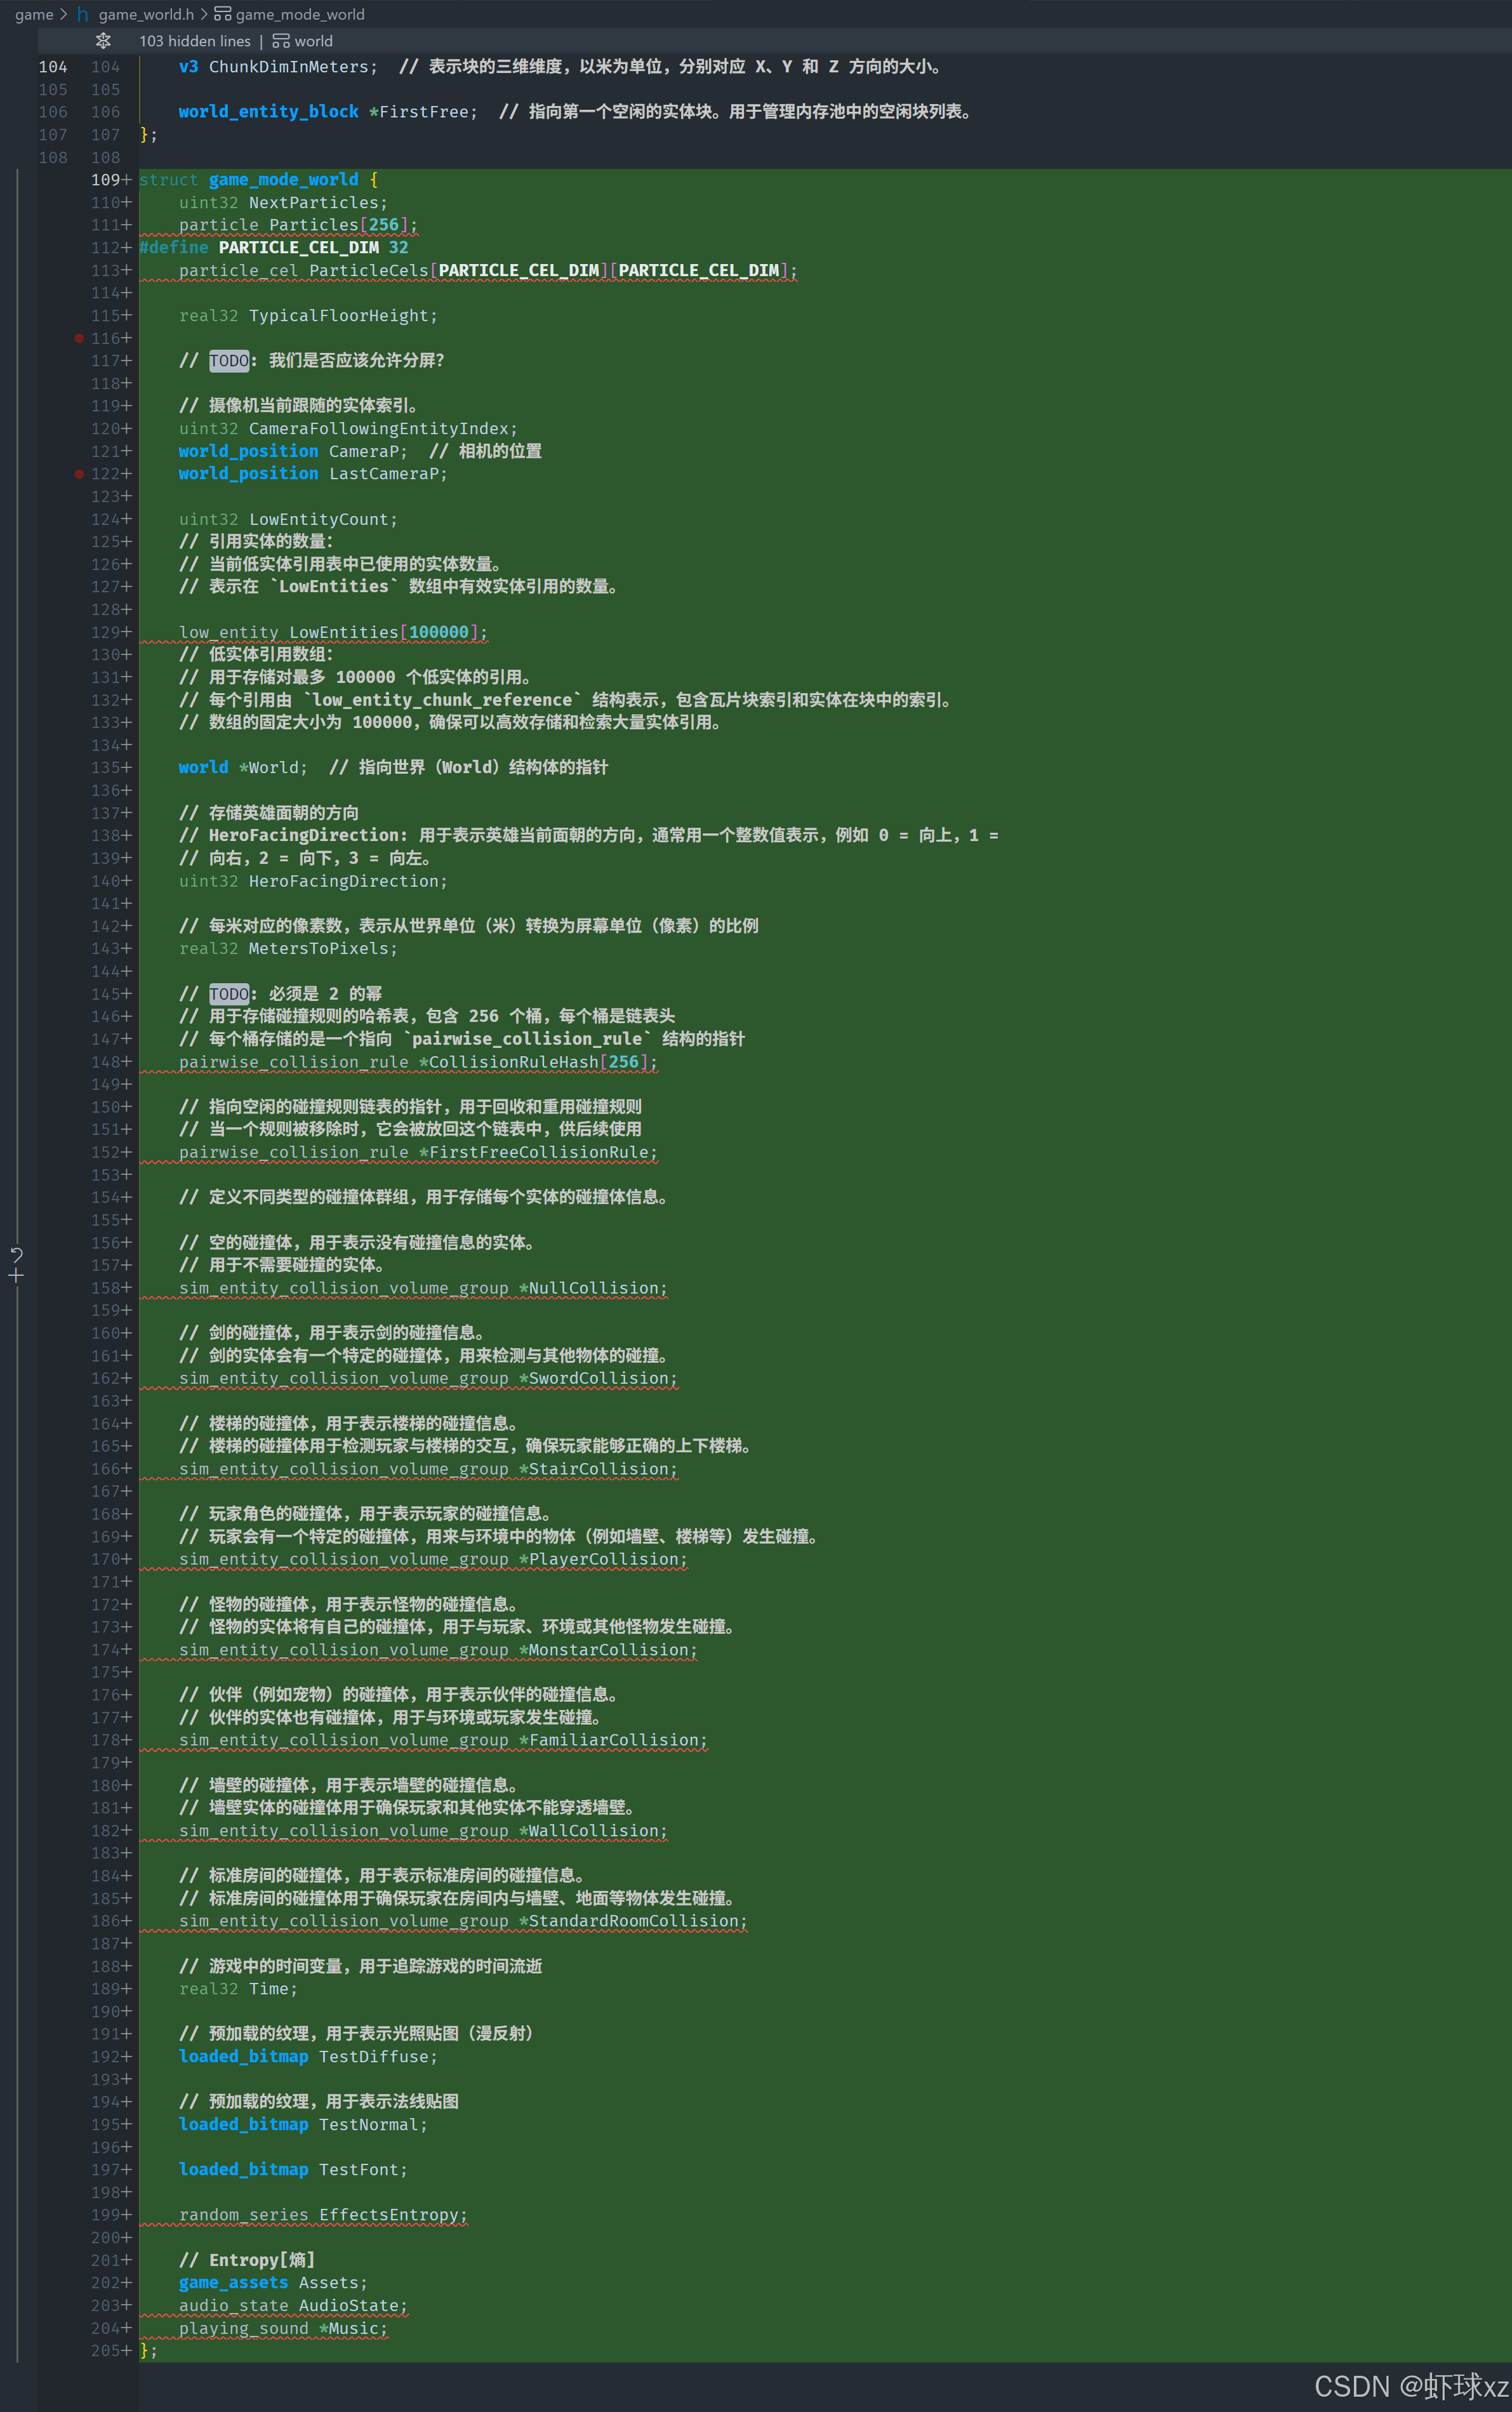Open the game folder breadcrumb

click(34, 14)
